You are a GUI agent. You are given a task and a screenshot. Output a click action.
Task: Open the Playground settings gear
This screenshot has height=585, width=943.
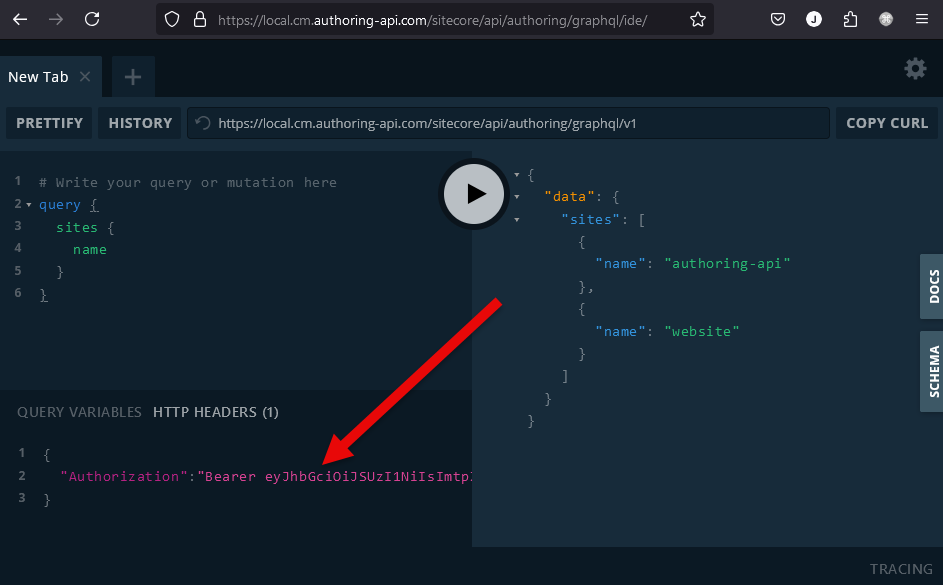[x=915, y=68]
